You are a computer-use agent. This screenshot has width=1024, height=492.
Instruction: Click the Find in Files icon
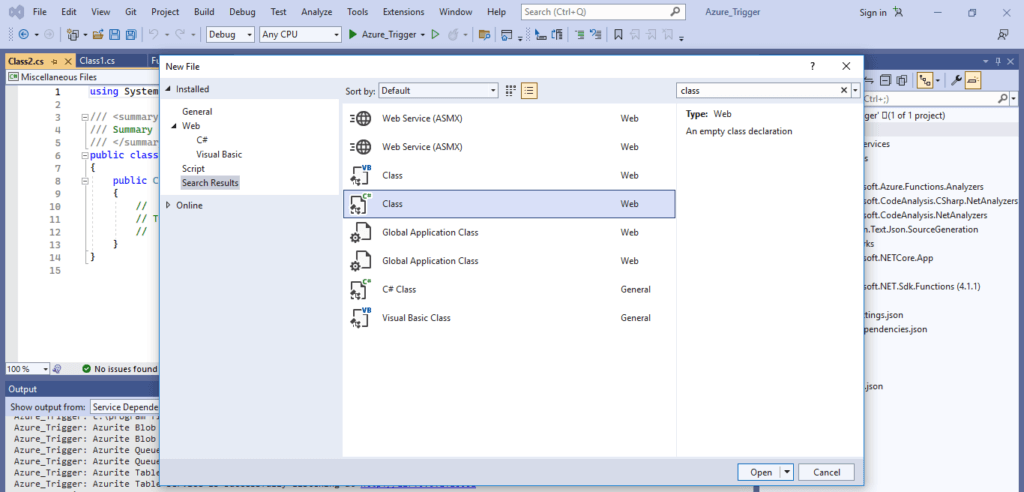[x=484, y=35]
